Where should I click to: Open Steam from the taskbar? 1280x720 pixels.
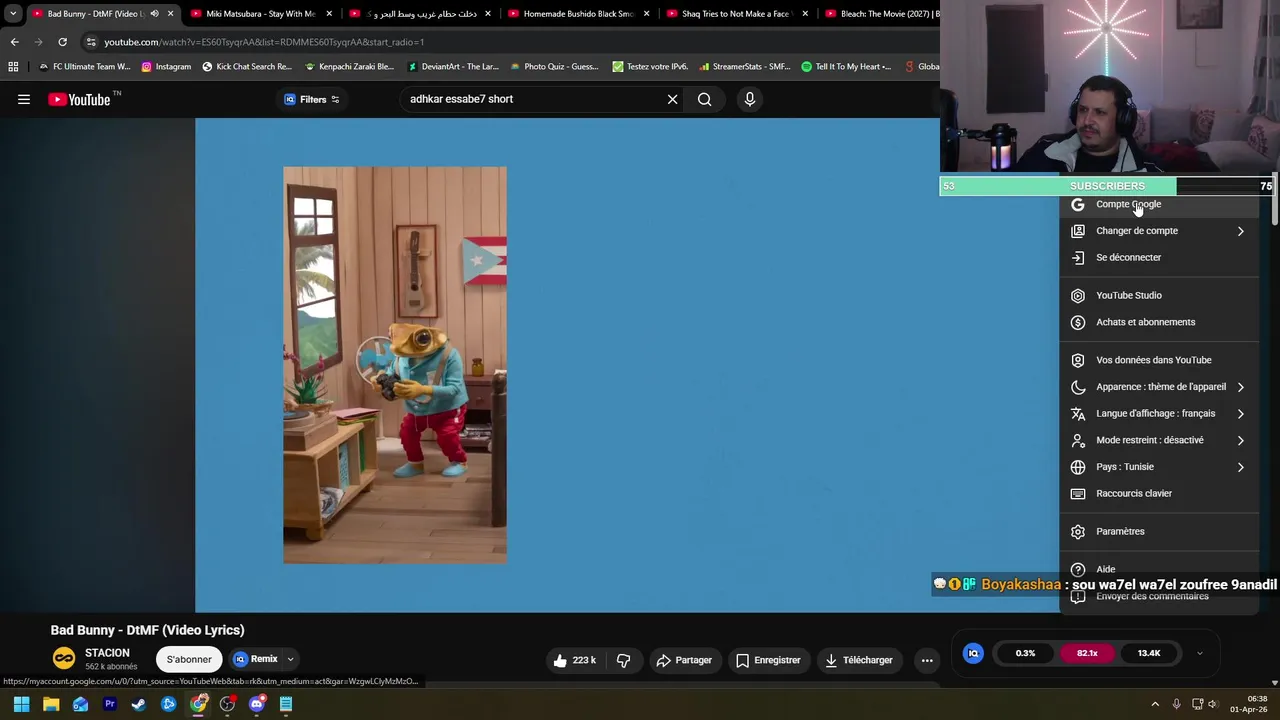[x=139, y=704]
